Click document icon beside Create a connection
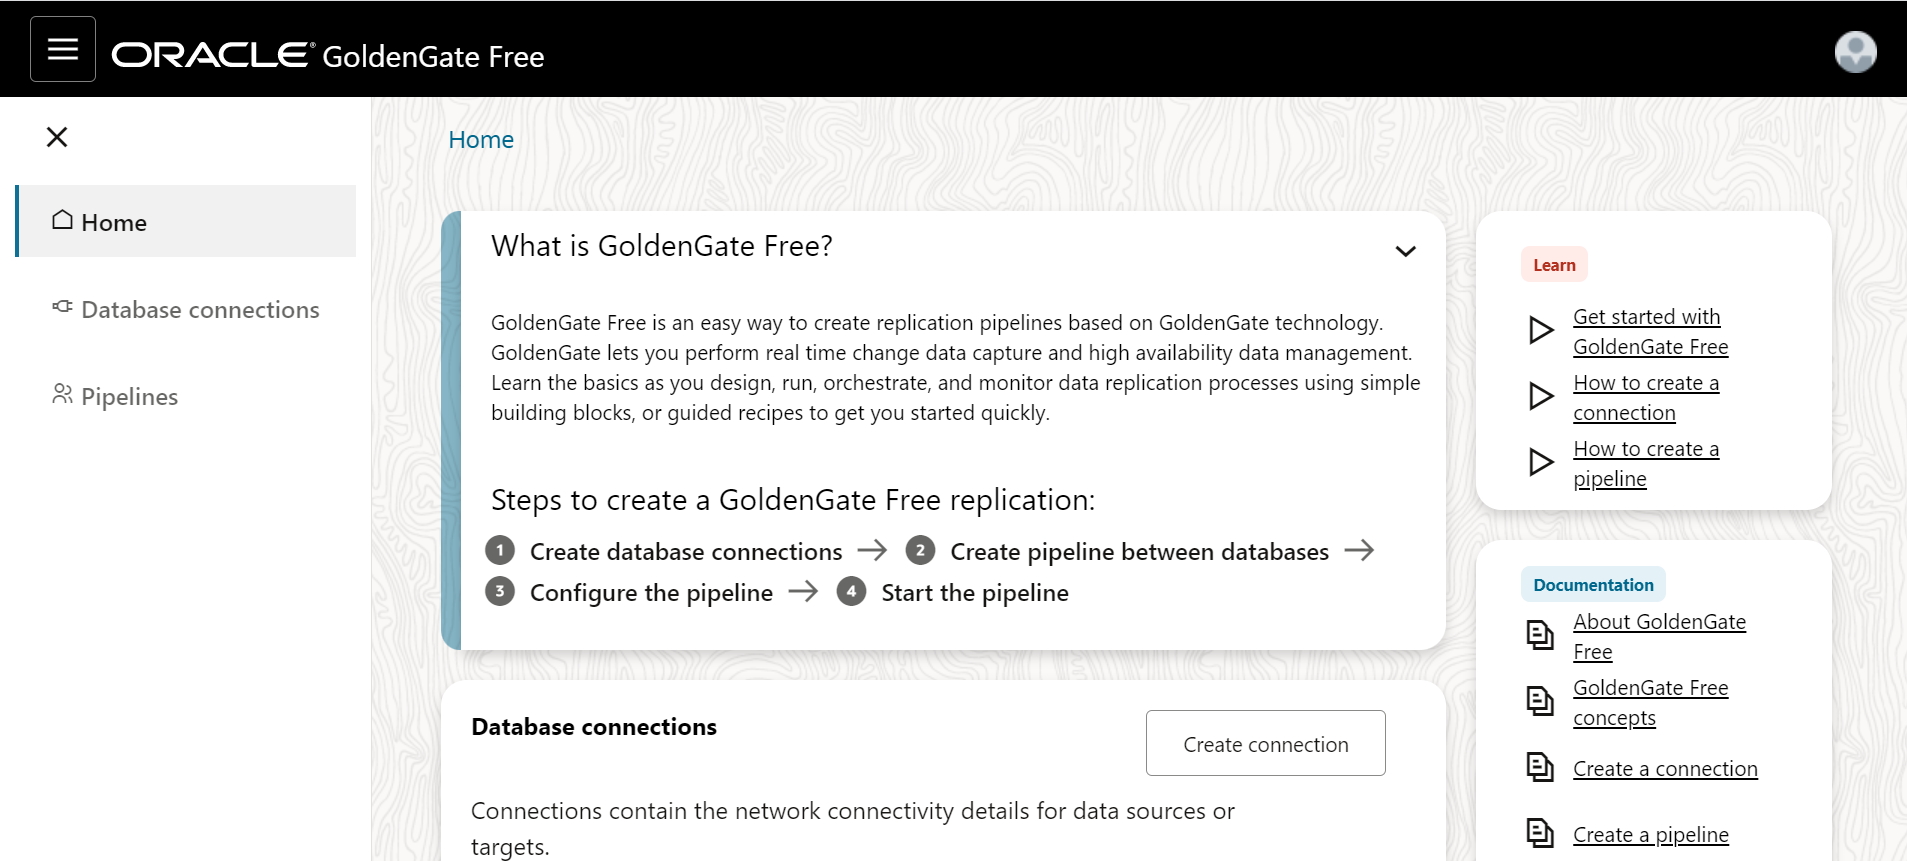This screenshot has width=1907, height=861. click(x=1540, y=767)
